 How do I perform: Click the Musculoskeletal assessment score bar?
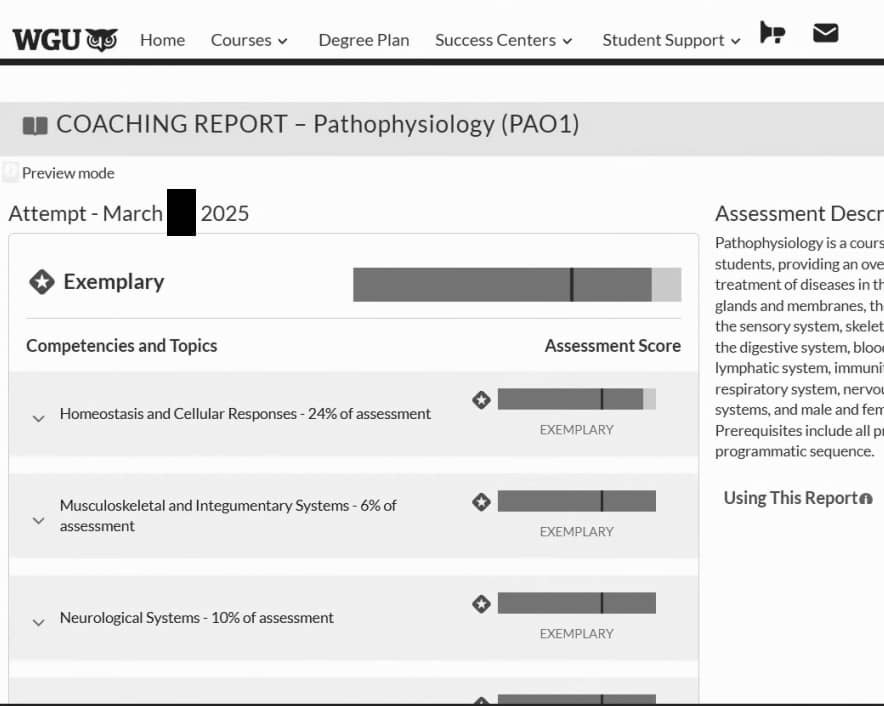coord(576,501)
